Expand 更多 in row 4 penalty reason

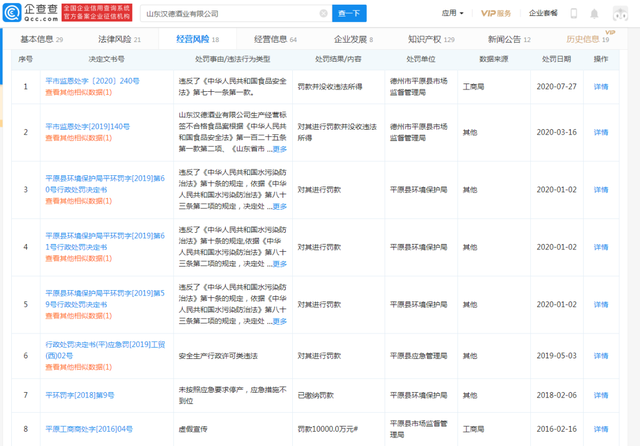[x=280, y=264]
